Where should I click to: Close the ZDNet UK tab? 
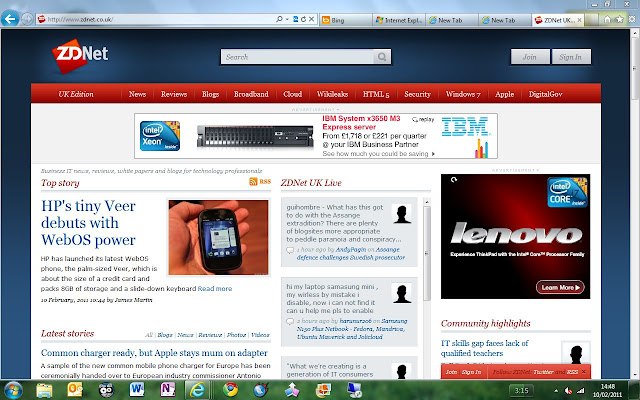point(579,20)
